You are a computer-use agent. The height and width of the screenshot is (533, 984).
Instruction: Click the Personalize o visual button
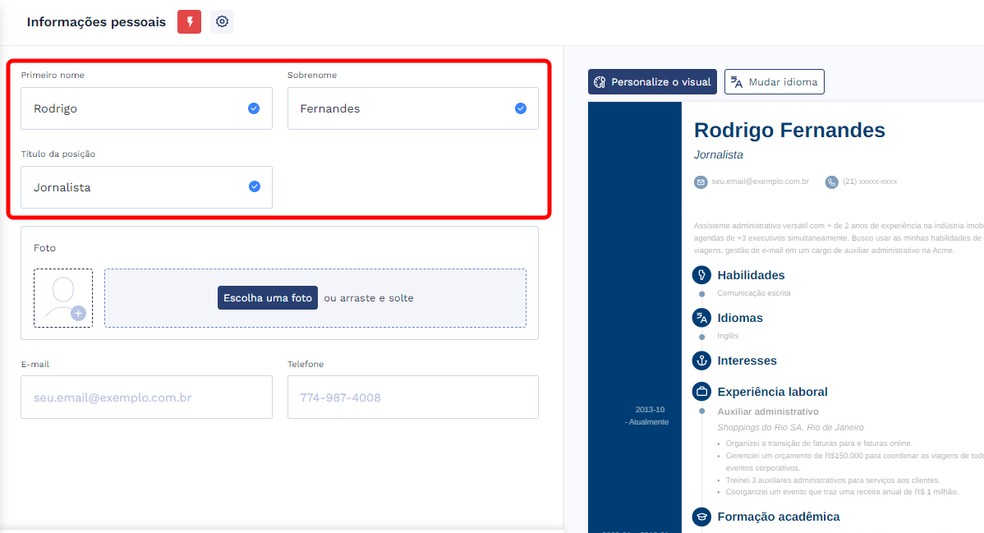(652, 82)
